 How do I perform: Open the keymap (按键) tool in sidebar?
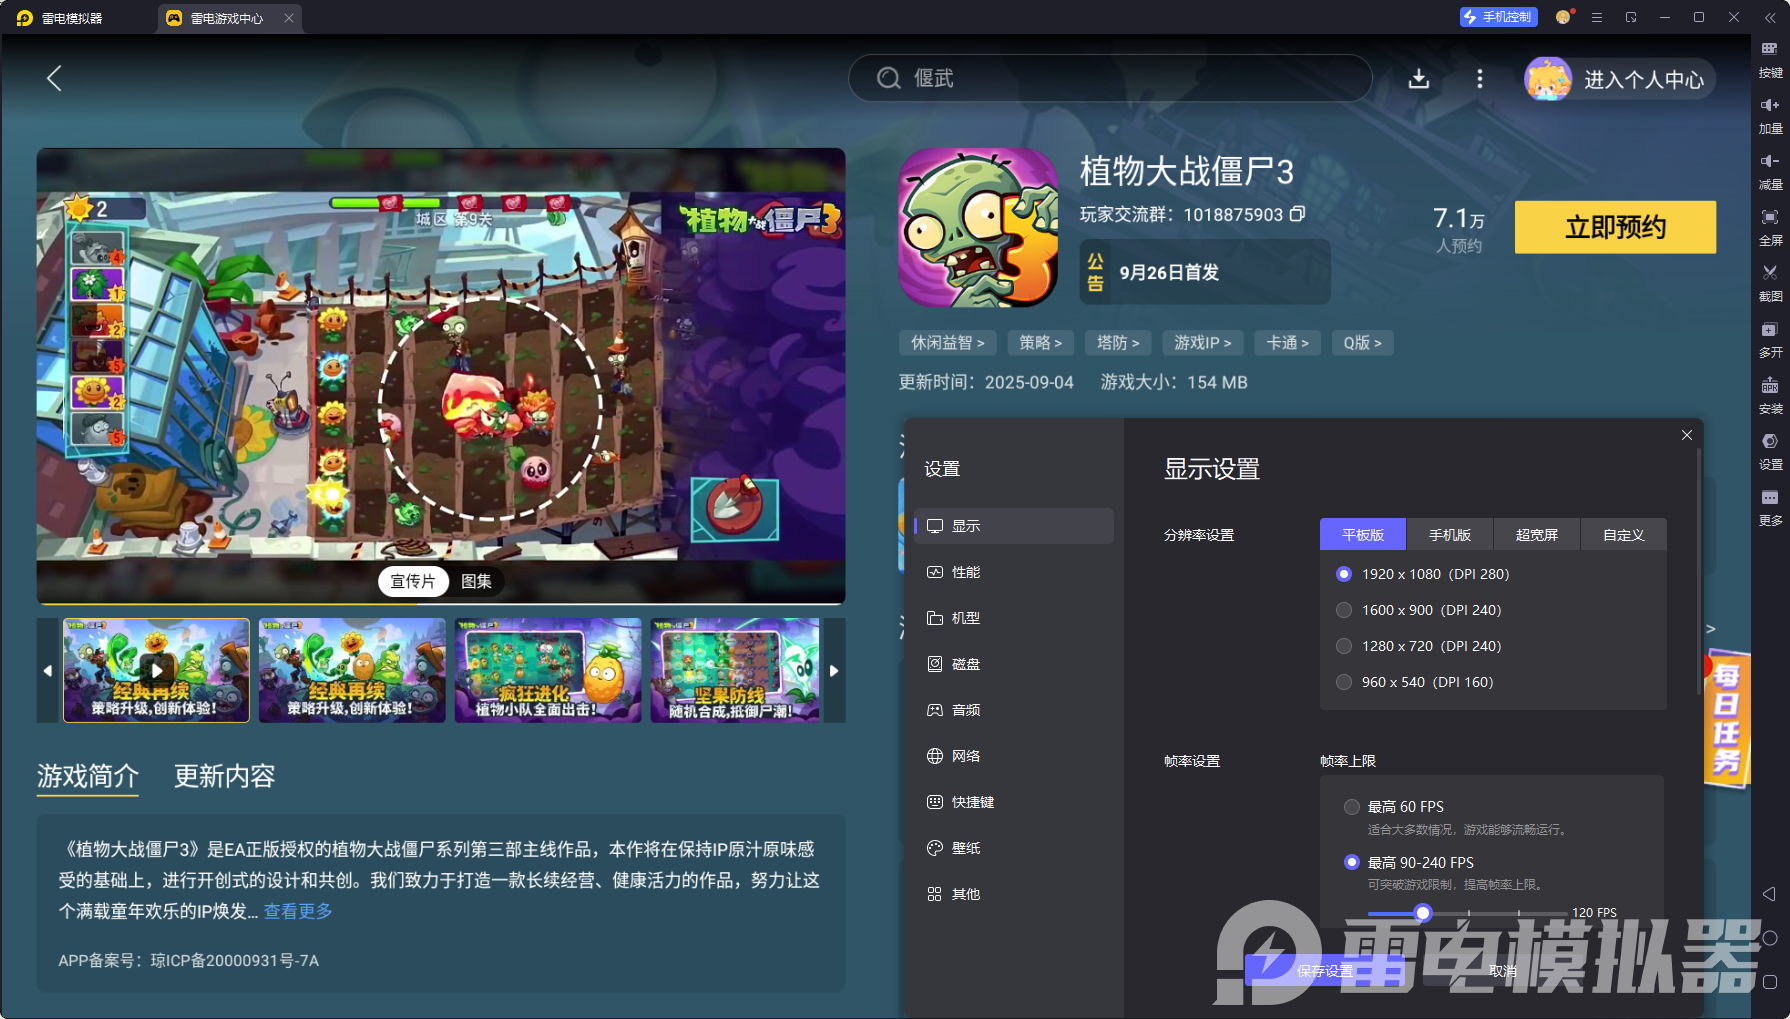1770,58
